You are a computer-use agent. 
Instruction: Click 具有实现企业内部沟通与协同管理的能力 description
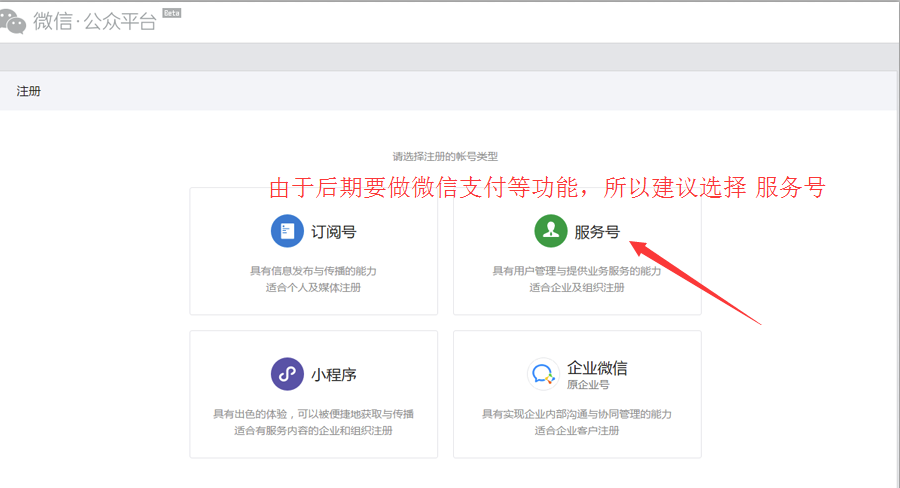577,414
